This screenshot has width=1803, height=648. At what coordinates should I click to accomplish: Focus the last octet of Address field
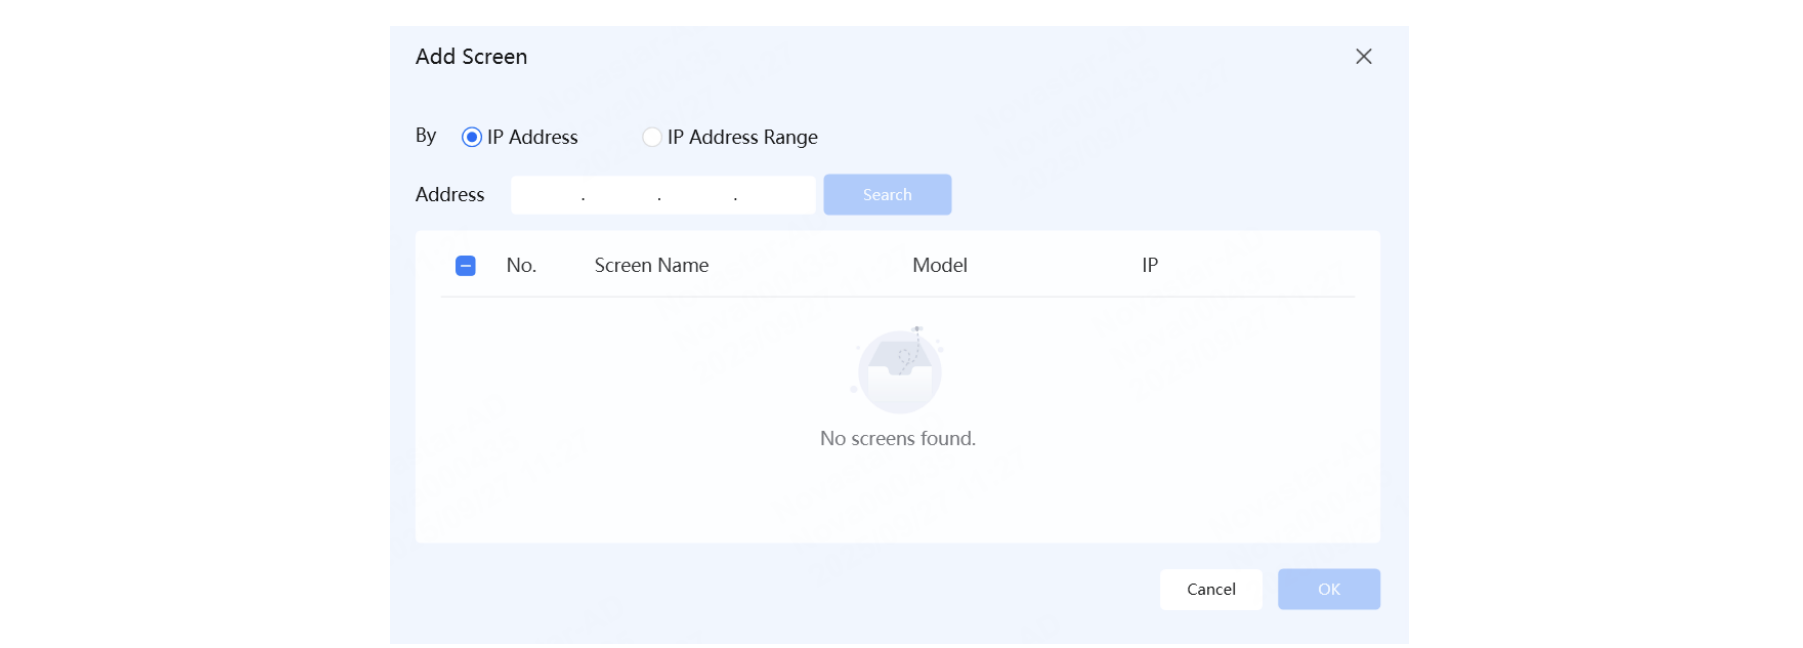(x=773, y=195)
